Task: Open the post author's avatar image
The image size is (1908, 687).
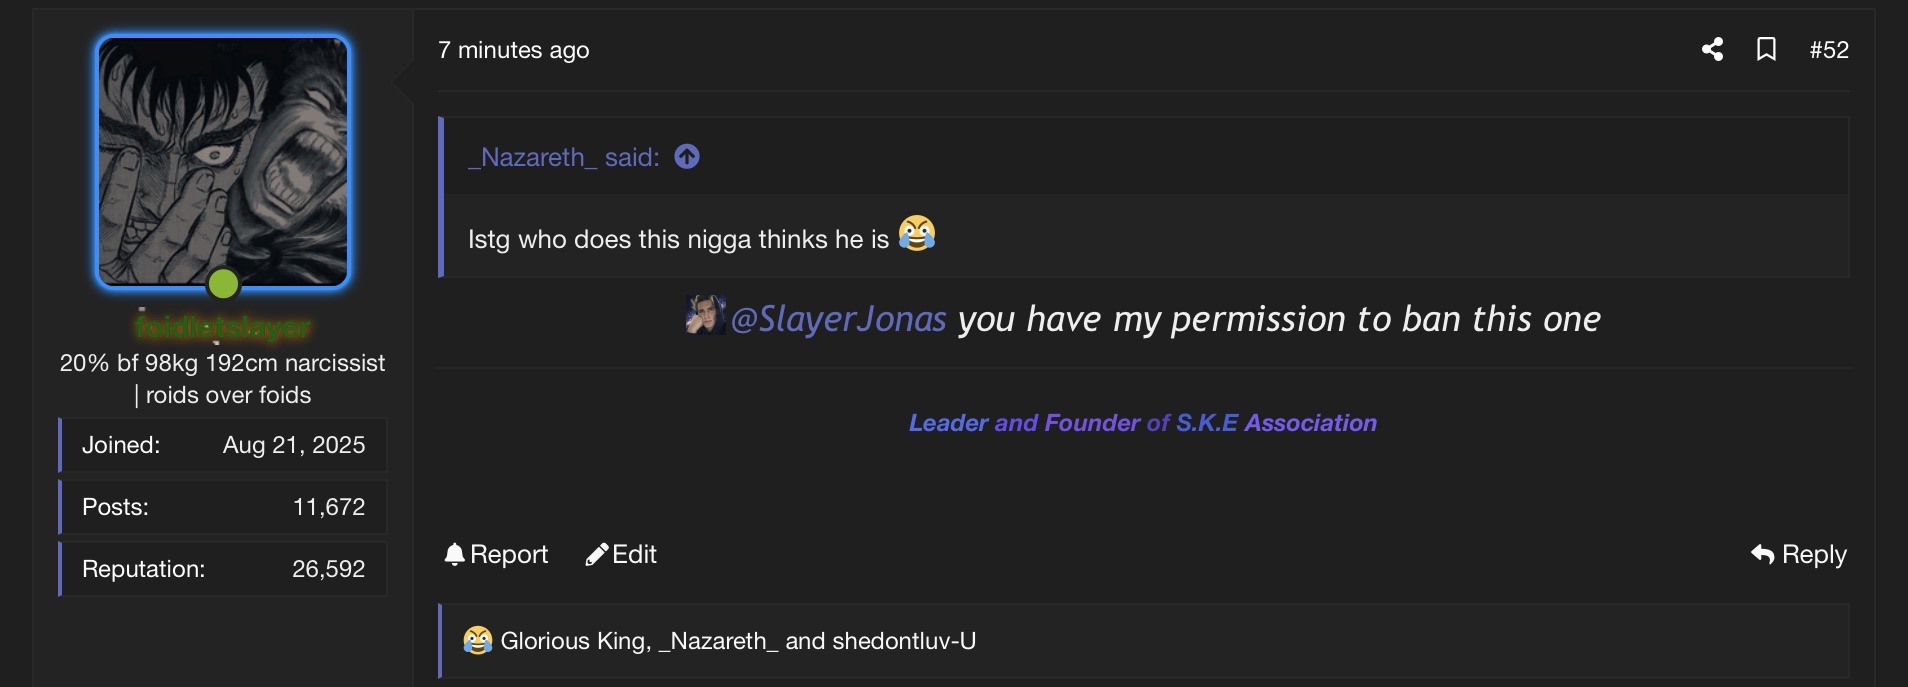Action: click(223, 162)
